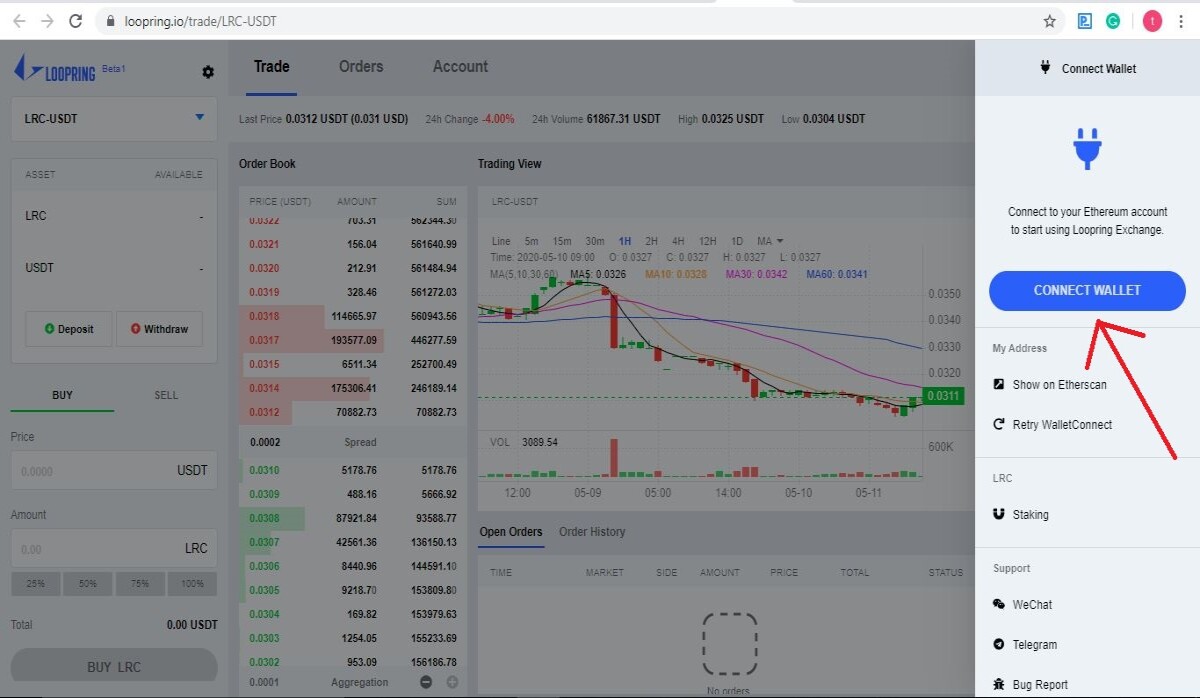Open the Chrome profile avatar
Screen dimensions: 1200x698
point(1152,20)
